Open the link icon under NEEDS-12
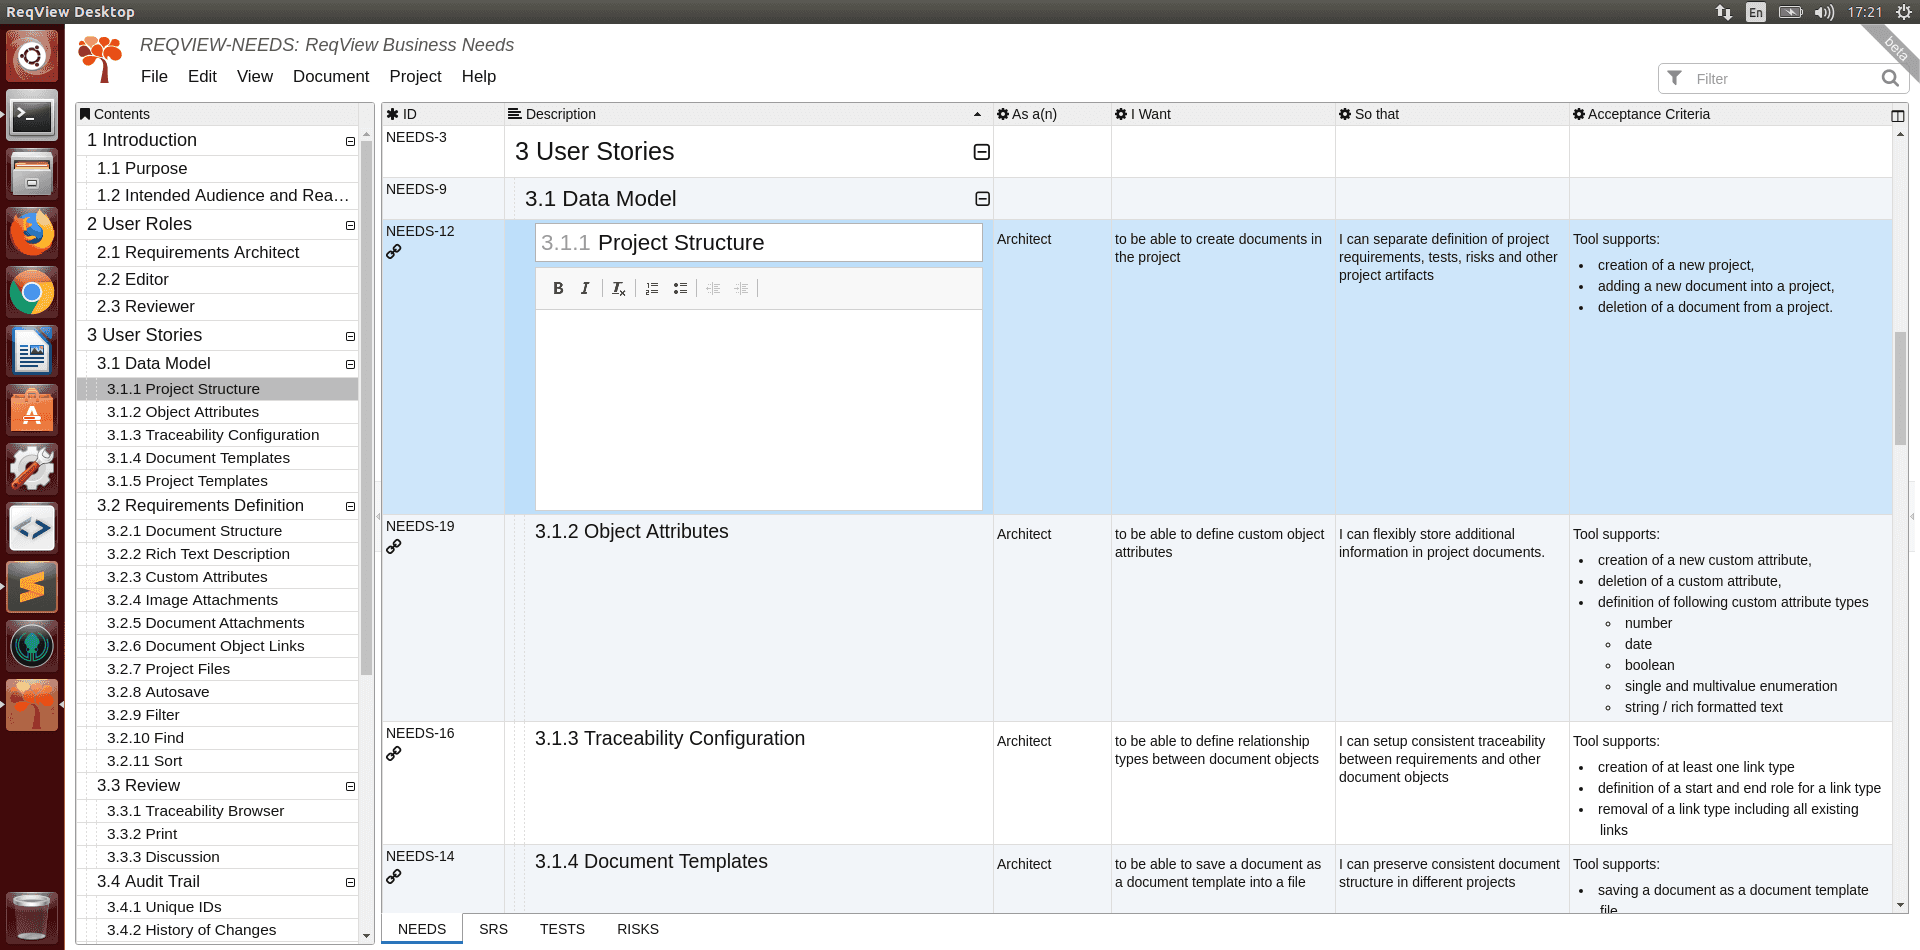The image size is (1920, 950). point(394,252)
